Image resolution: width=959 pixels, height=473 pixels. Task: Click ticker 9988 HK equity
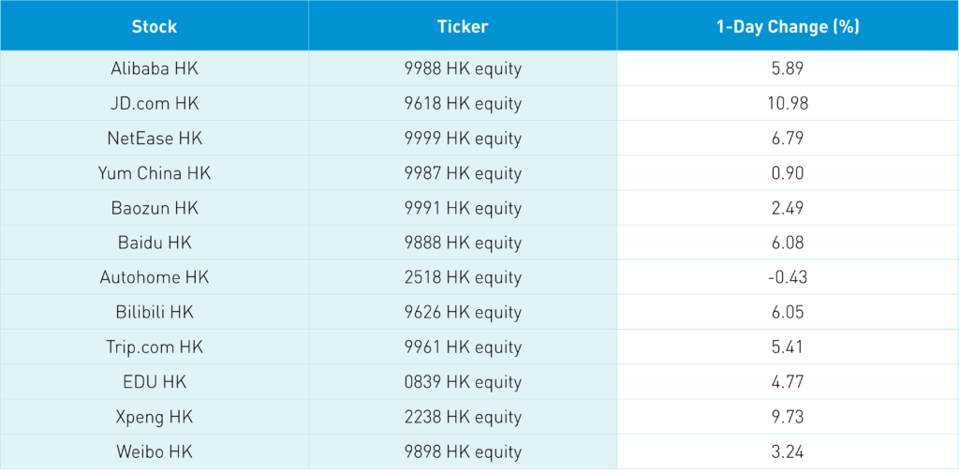[x=462, y=69]
